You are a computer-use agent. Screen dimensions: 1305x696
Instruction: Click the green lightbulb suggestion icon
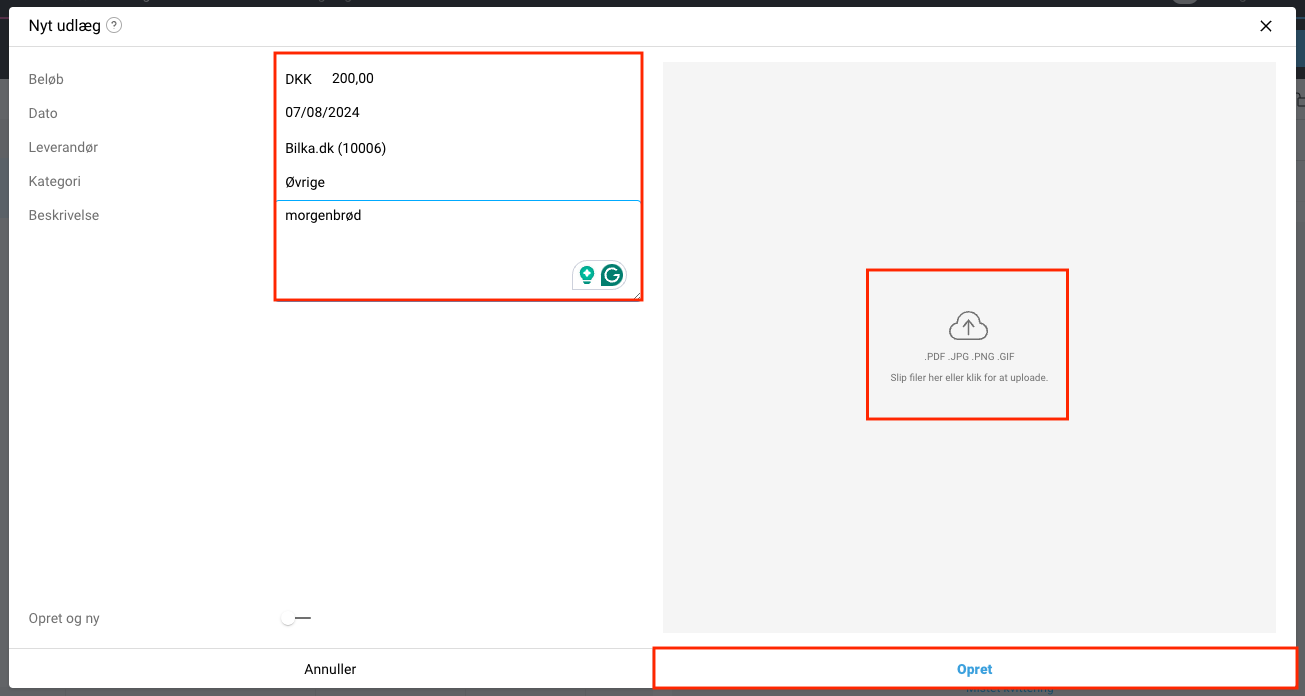(587, 275)
